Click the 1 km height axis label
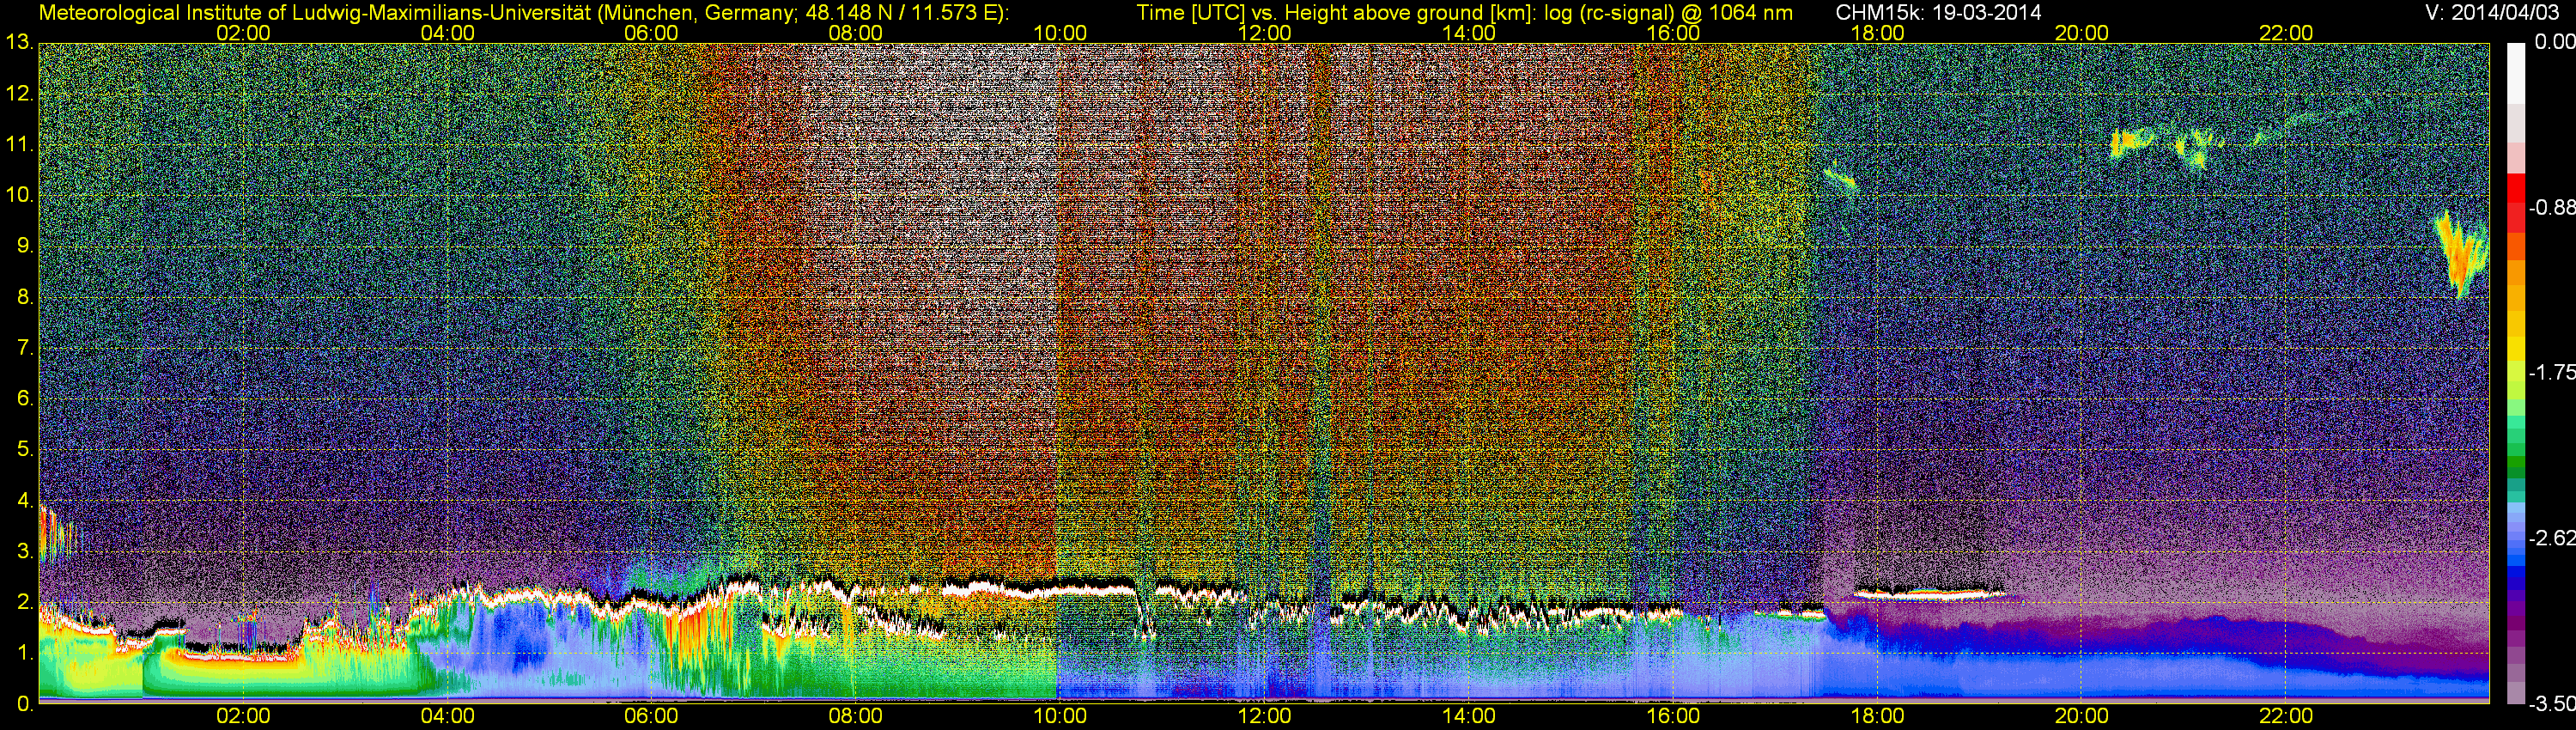The width and height of the screenshot is (2576, 730). (x=24, y=652)
